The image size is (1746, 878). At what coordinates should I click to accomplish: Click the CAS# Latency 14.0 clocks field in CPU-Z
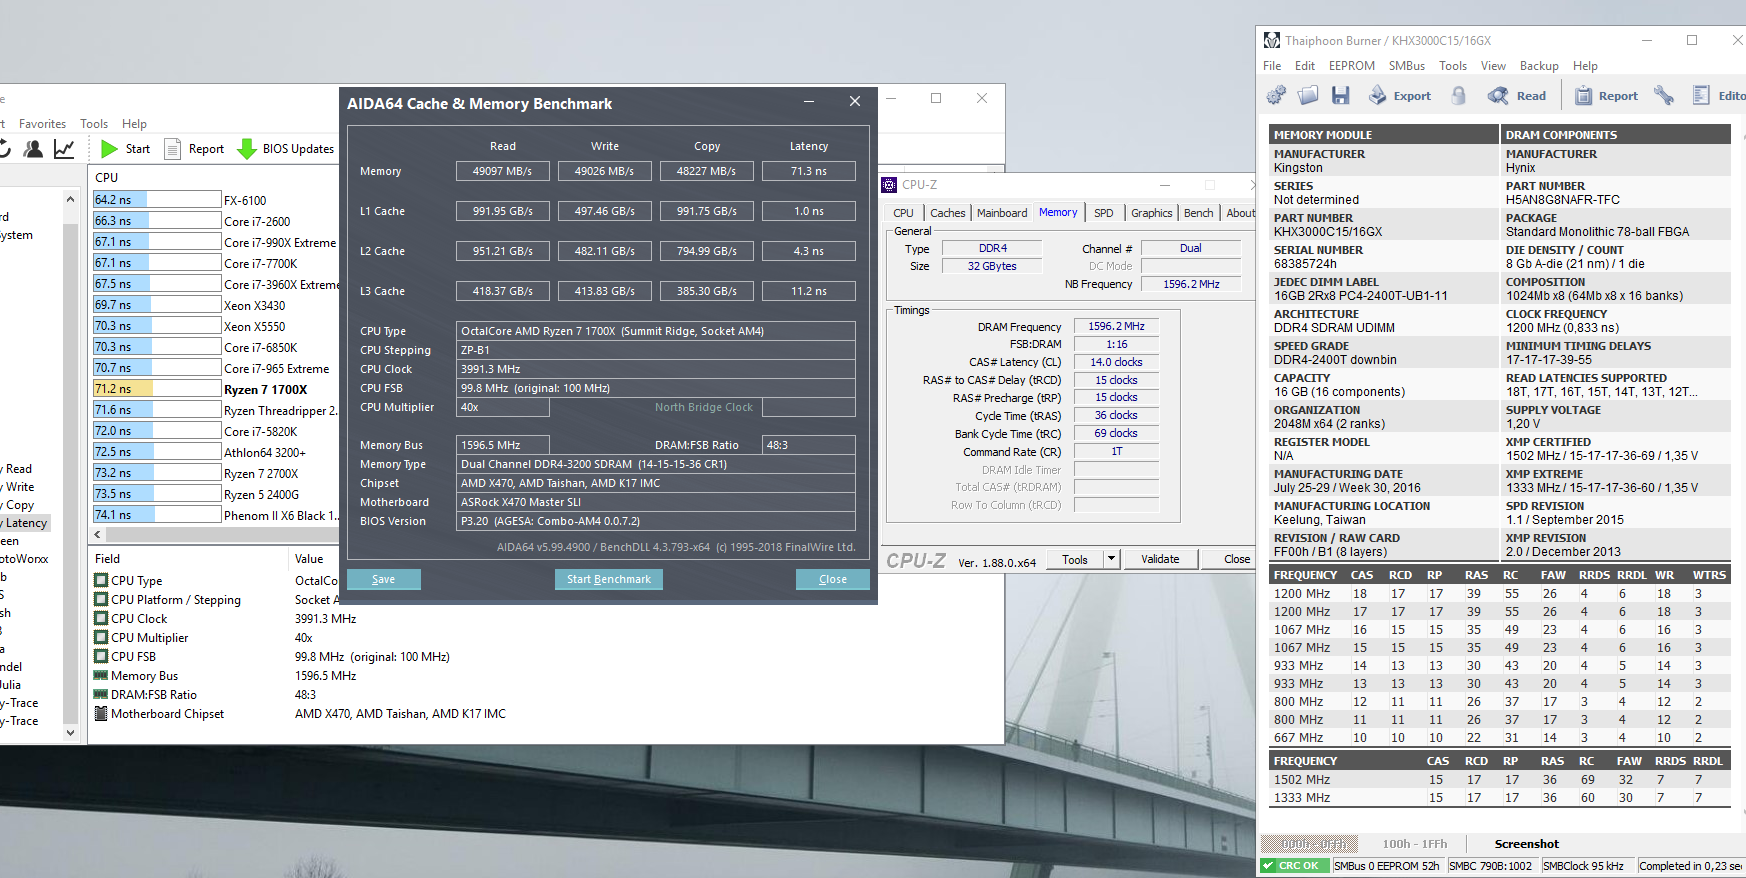pyautogui.click(x=1116, y=362)
